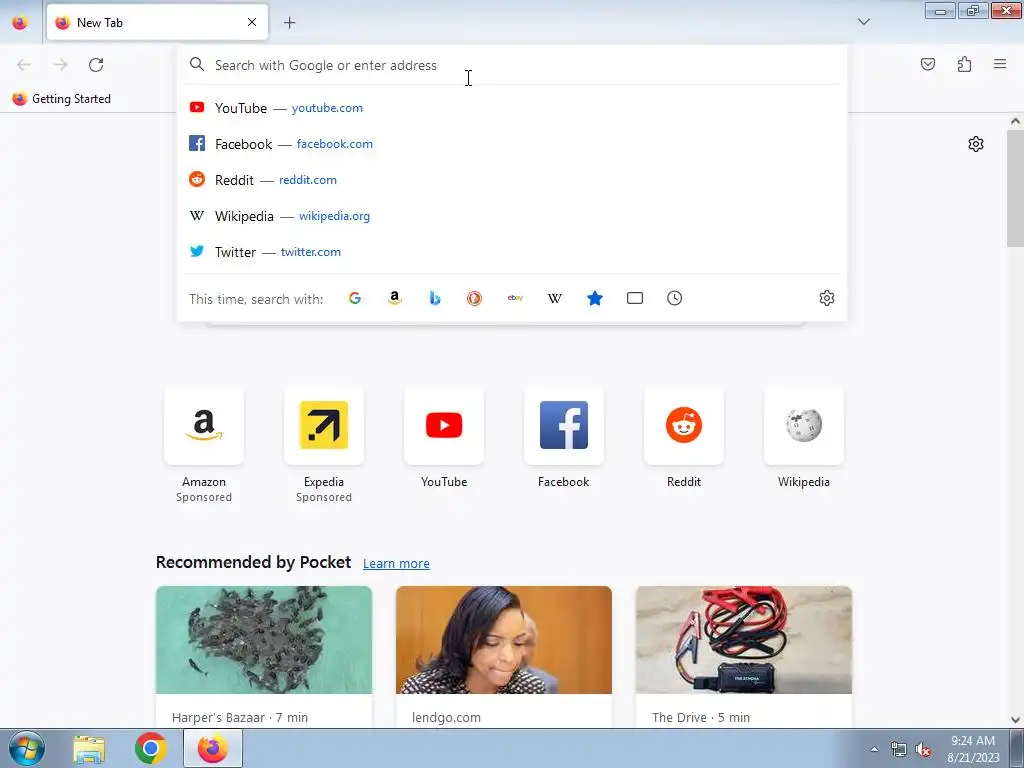Search this time with Amazon
Viewport: 1024px width, 768px height.
[394, 298]
